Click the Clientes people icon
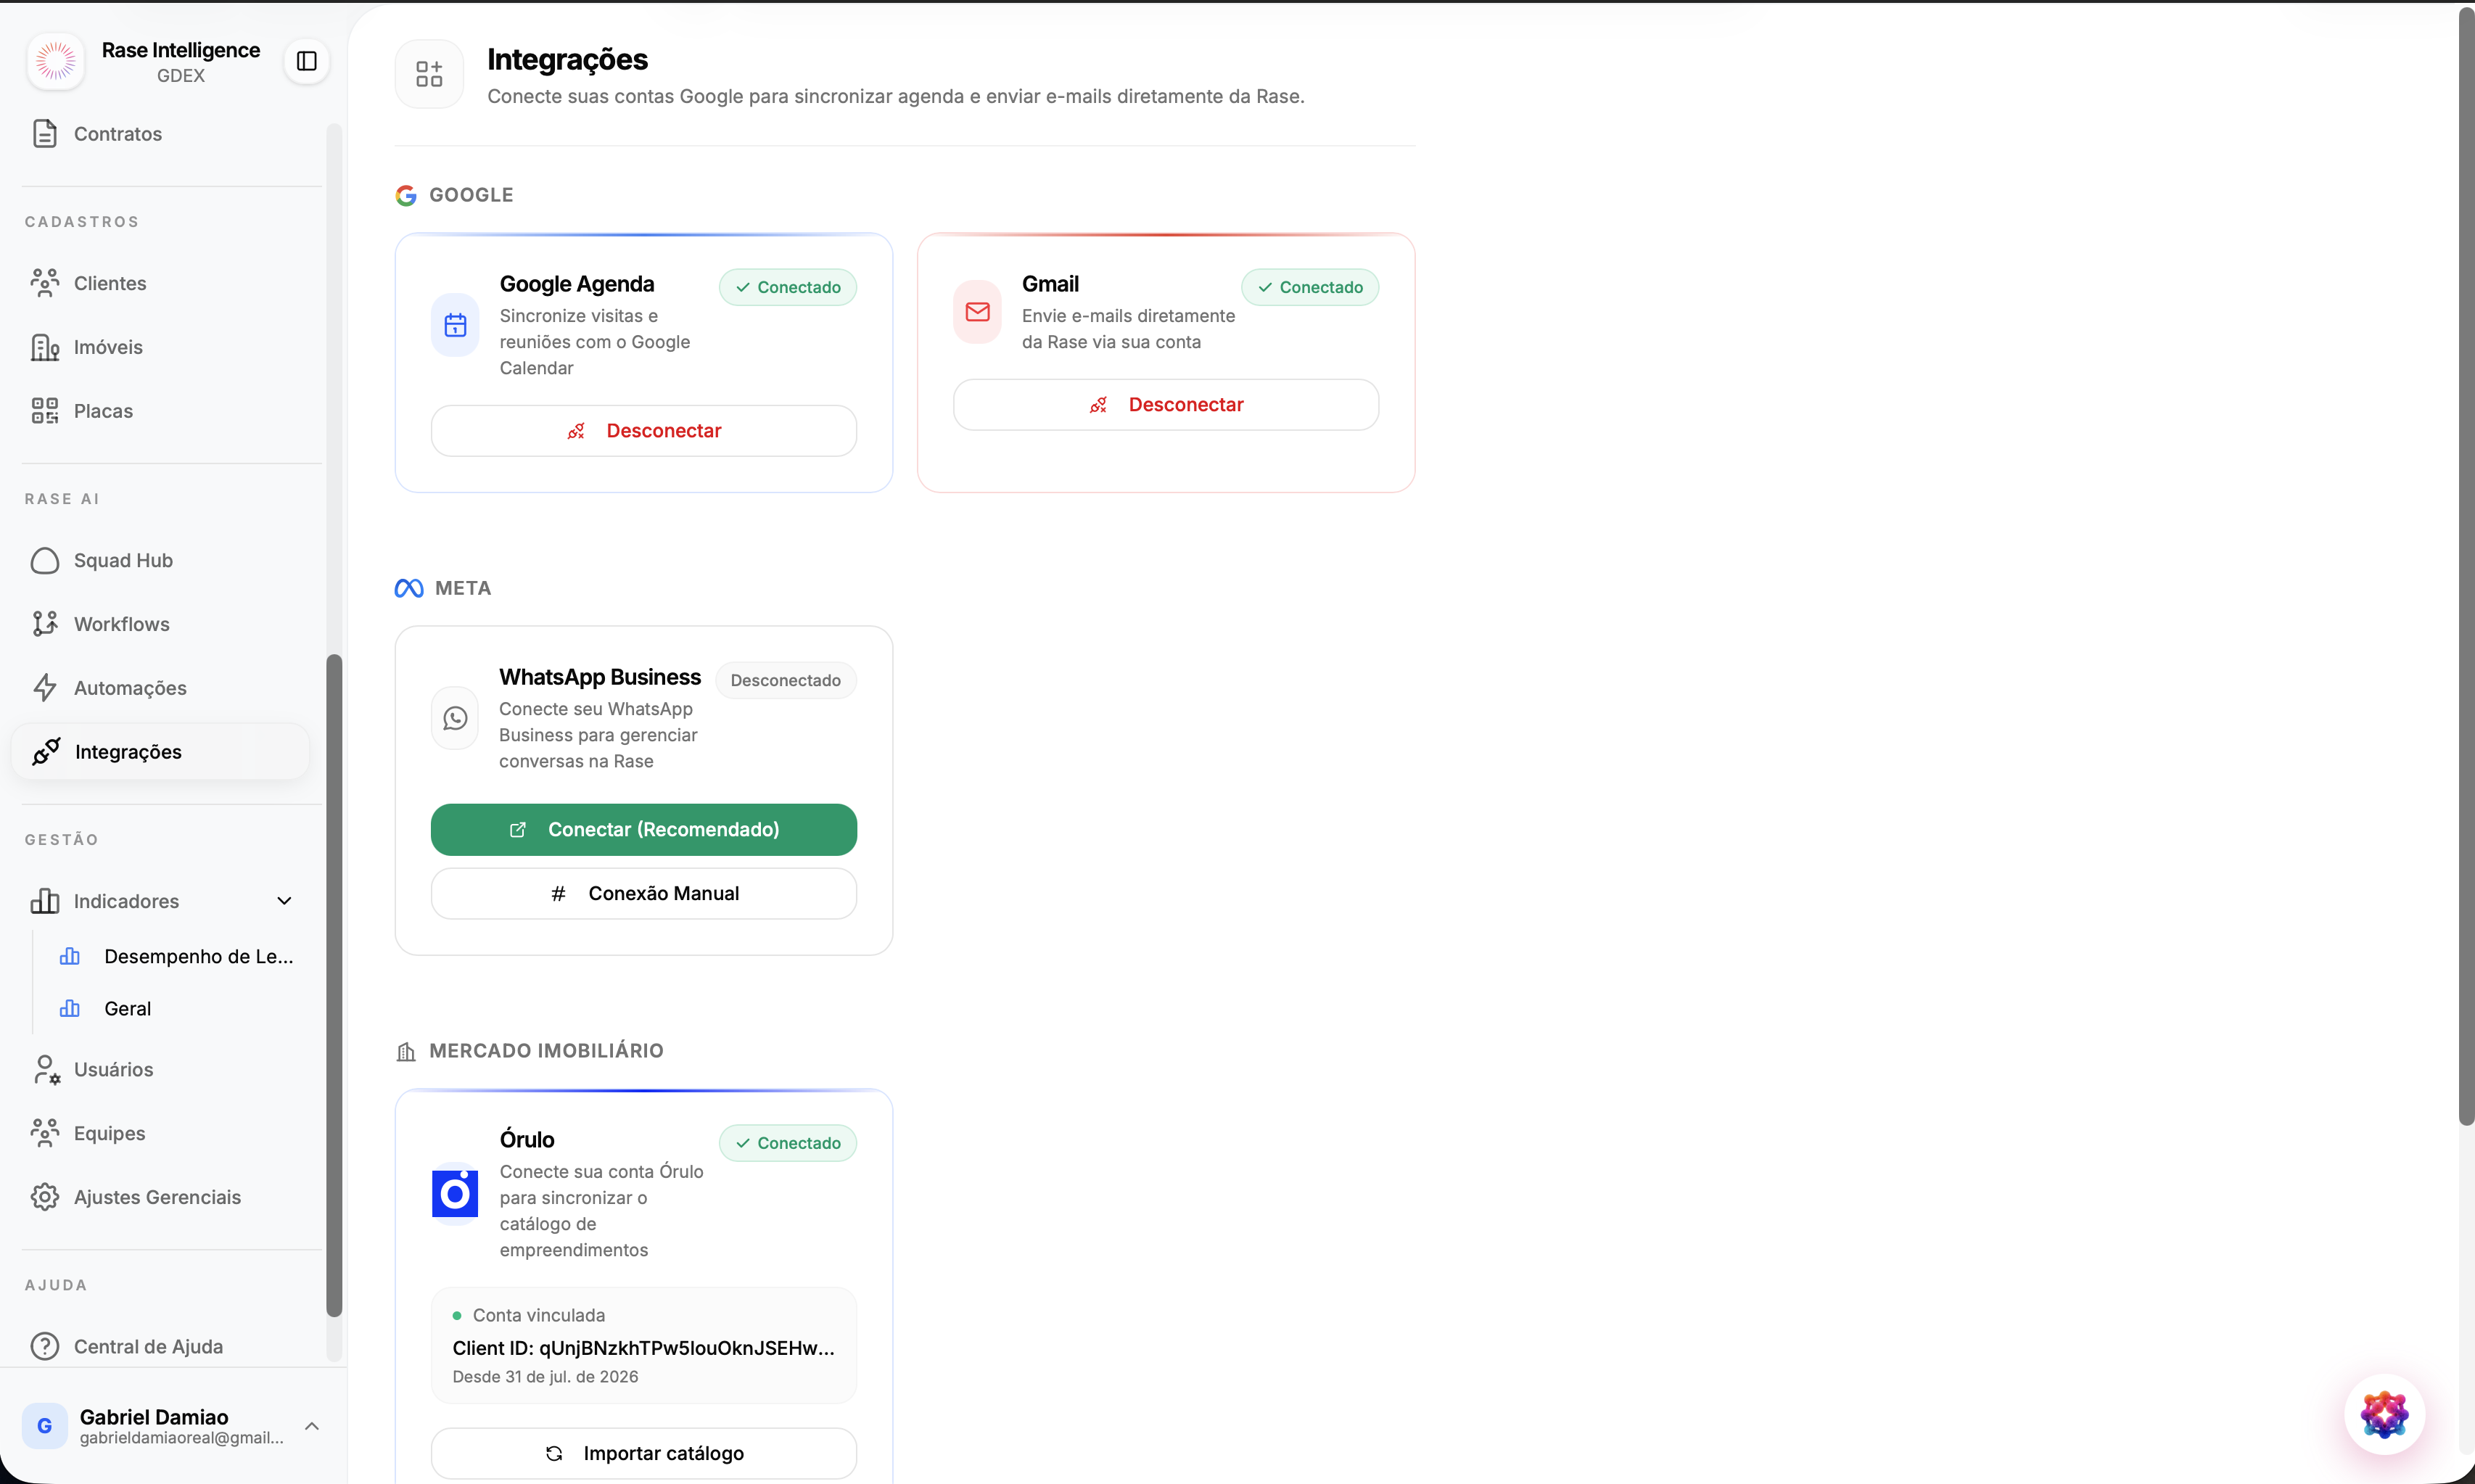Image resolution: width=2475 pixels, height=1484 pixels. pos(45,283)
